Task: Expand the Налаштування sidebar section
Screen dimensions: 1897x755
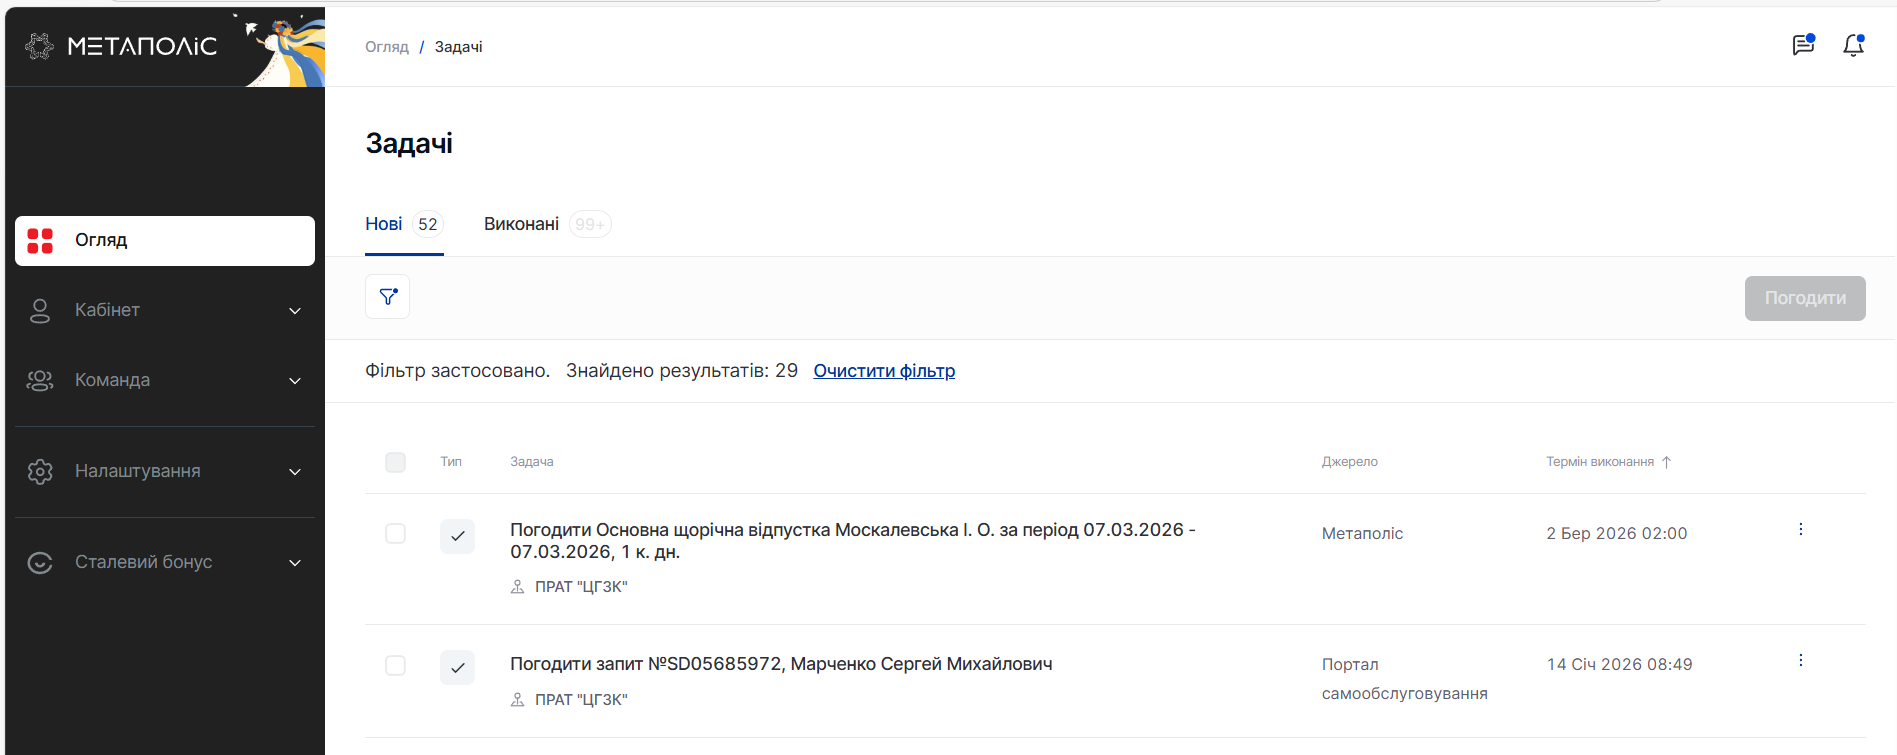Action: 165,472
